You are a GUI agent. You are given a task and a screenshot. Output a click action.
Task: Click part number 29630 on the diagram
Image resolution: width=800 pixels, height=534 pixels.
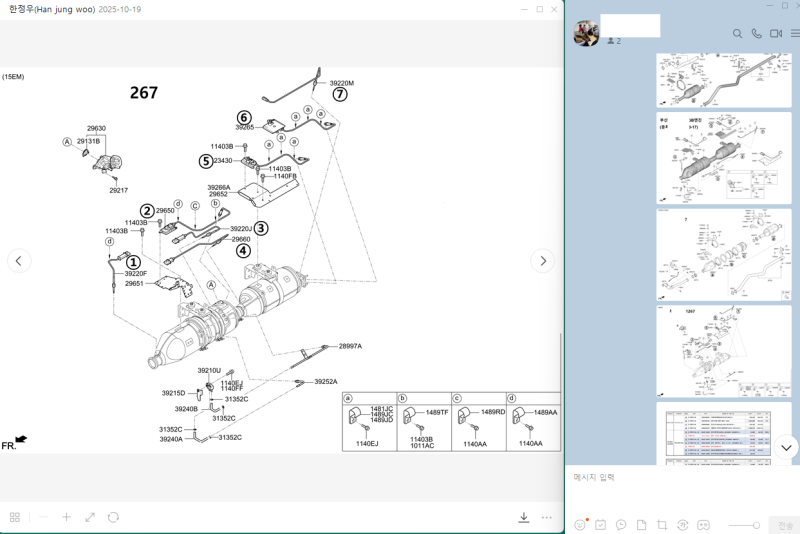pos(96,129)
